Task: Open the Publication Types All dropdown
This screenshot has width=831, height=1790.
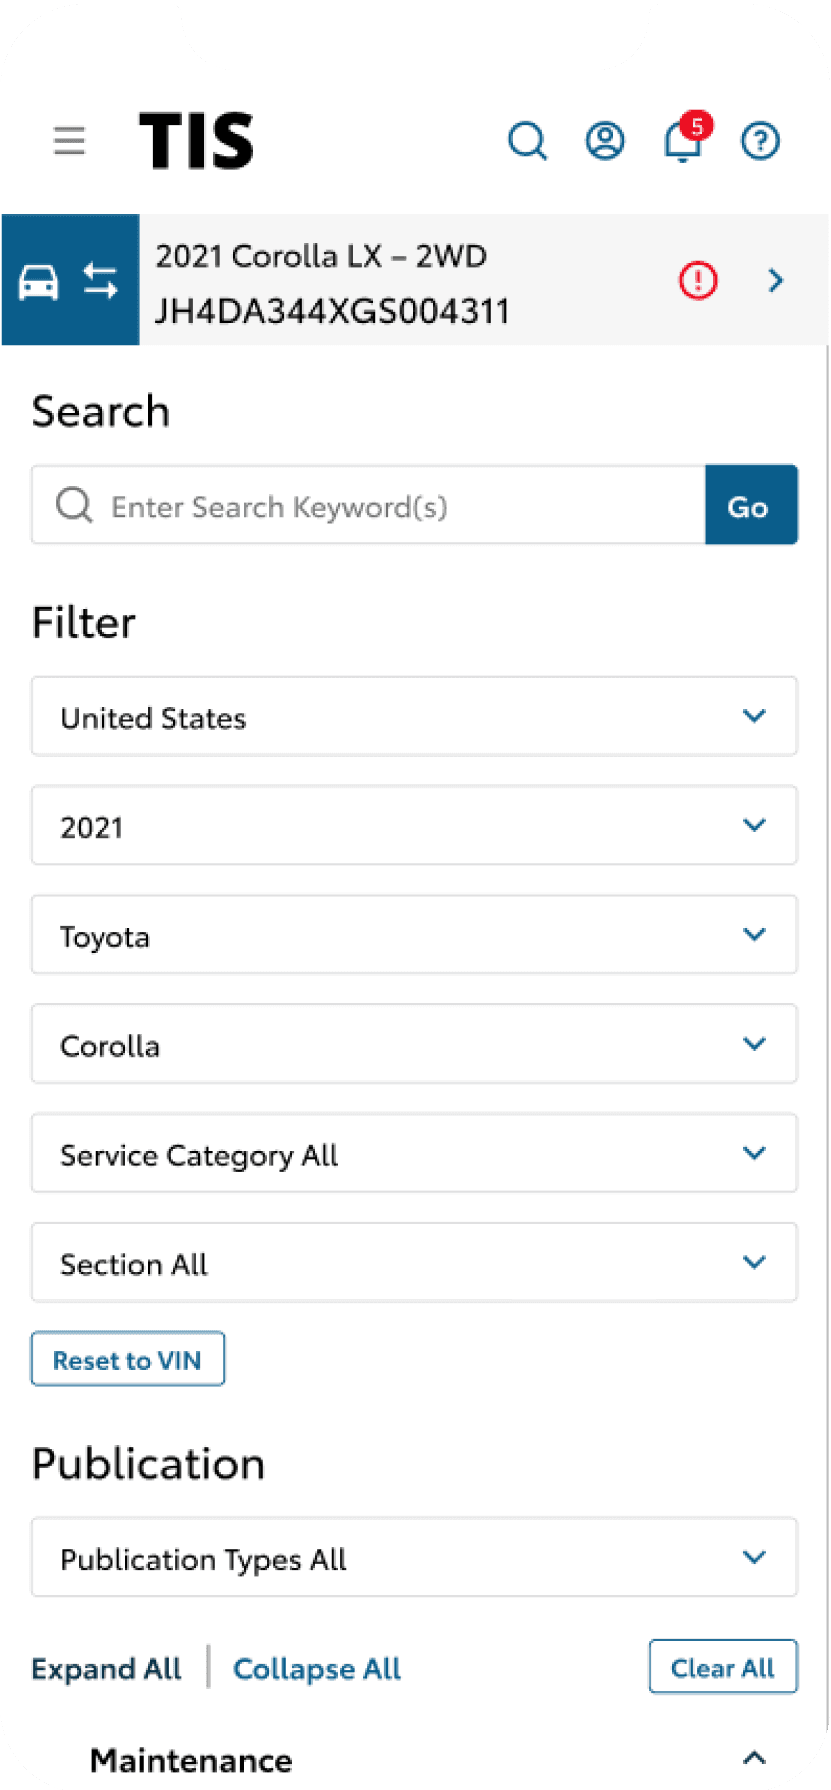Action: [x=414, y=1557]
